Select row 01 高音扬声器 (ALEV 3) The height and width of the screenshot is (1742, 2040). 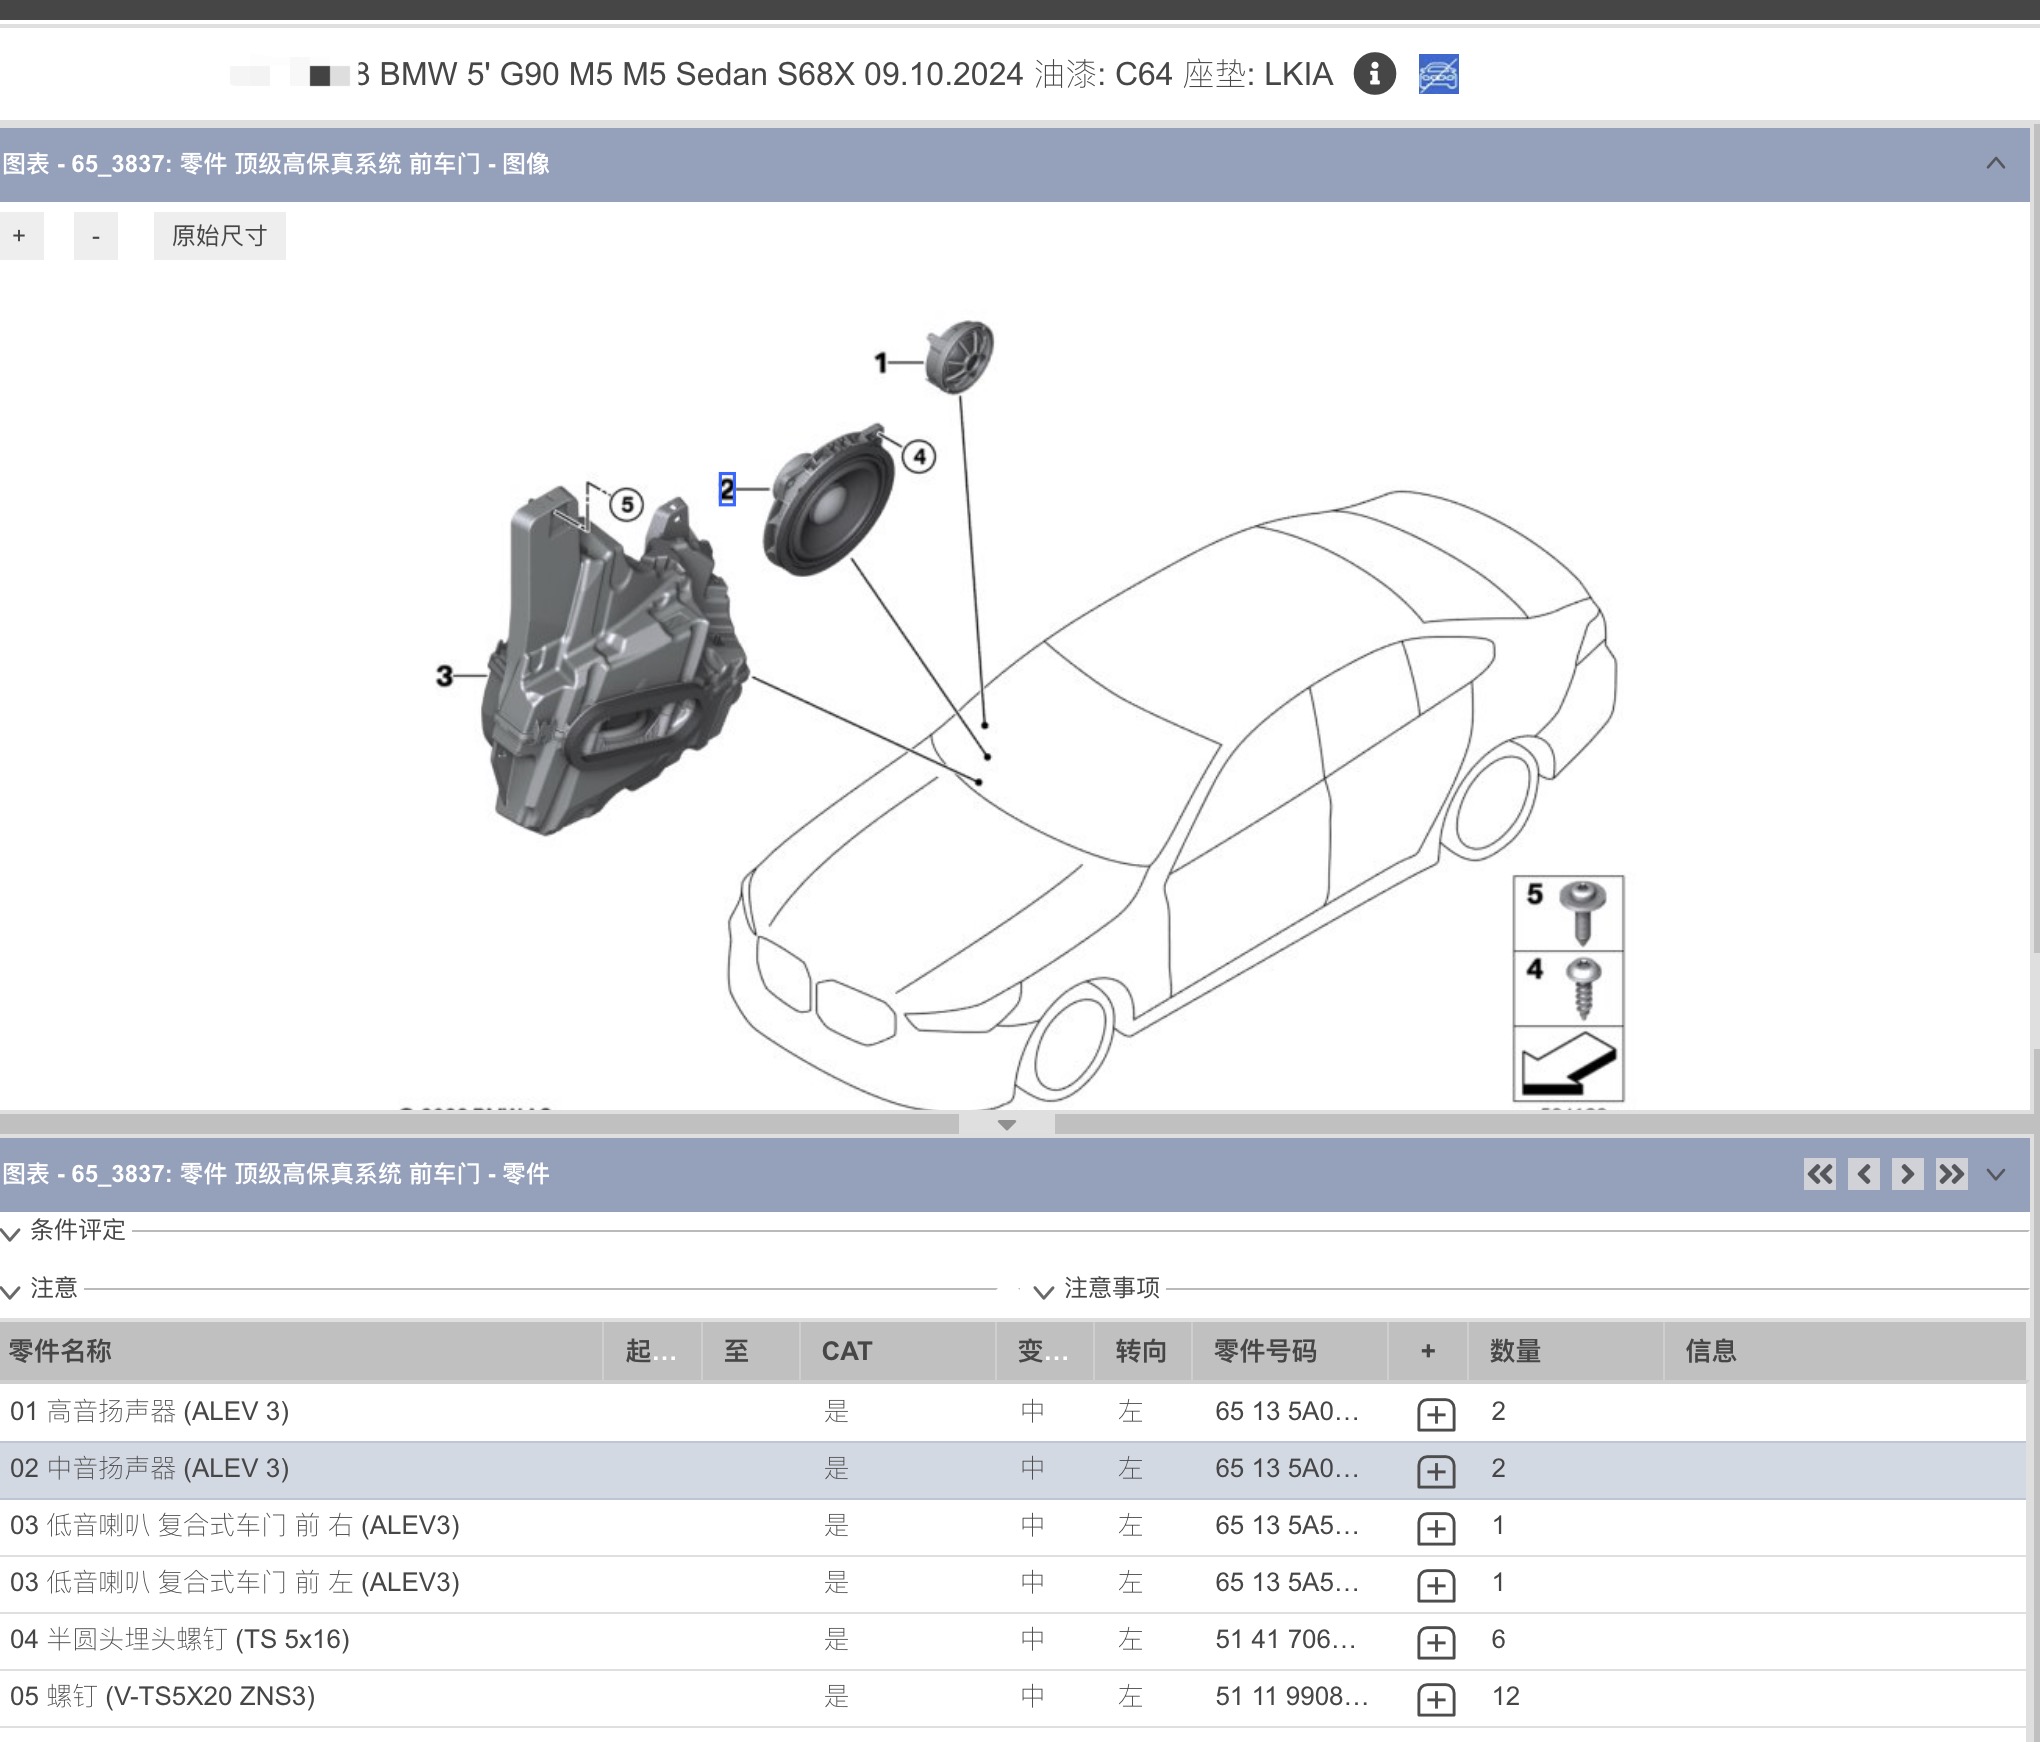tap(1013, 1412)
